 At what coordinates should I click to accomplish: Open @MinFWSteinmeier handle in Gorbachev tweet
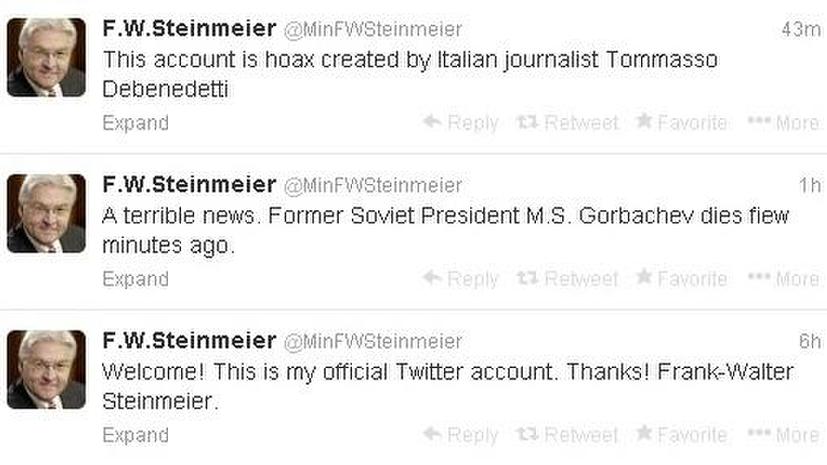373,186
